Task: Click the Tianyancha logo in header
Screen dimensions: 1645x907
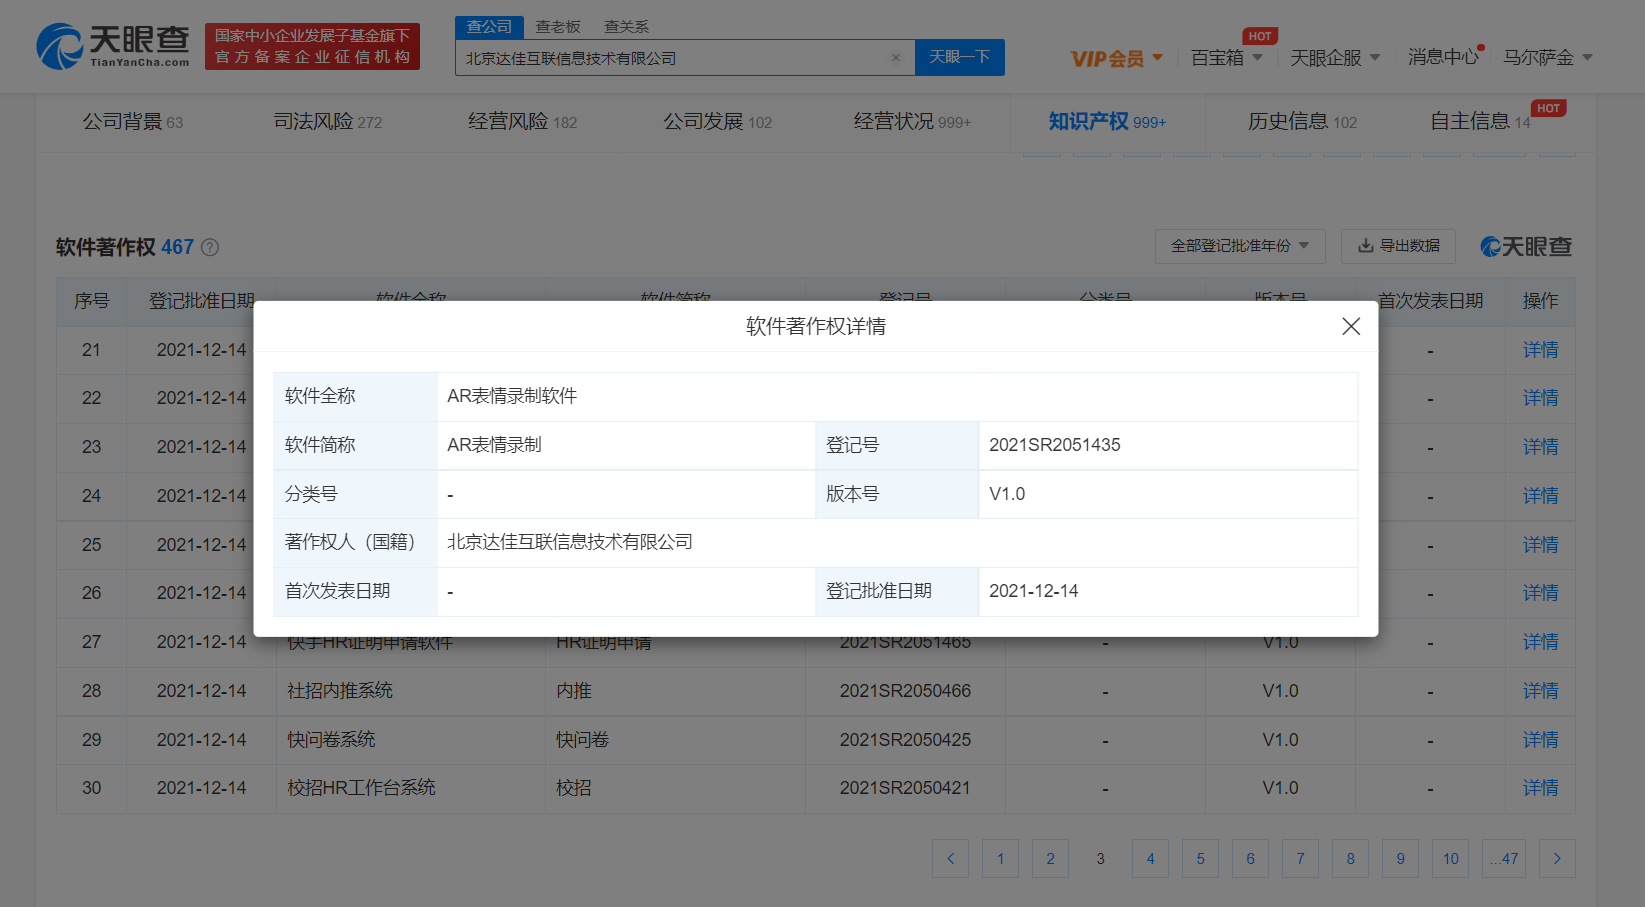Action: coord(113,46)
